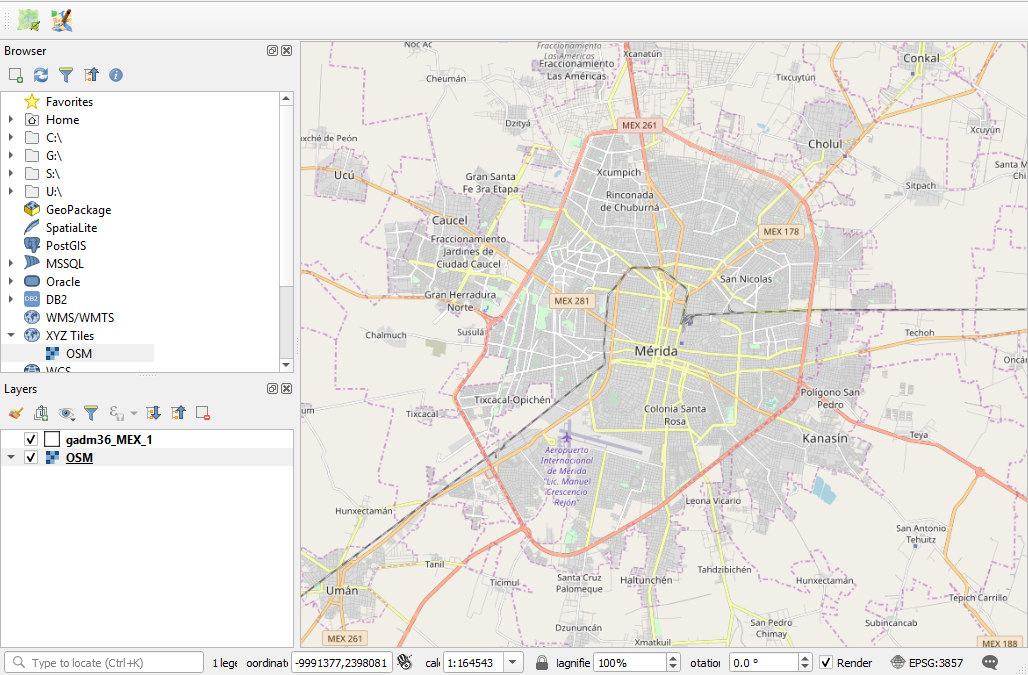This screenshot has width=1028, height=675.
Task: Toggle the OSM layer visibility checkbox
Action: pos(31,457)
